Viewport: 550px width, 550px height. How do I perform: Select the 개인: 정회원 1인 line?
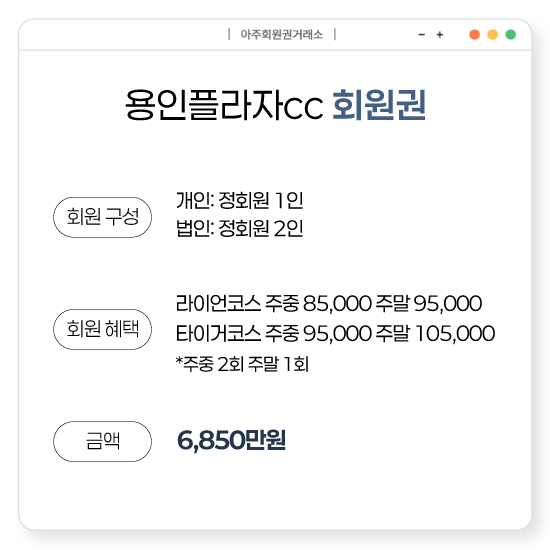pos(240,201)
